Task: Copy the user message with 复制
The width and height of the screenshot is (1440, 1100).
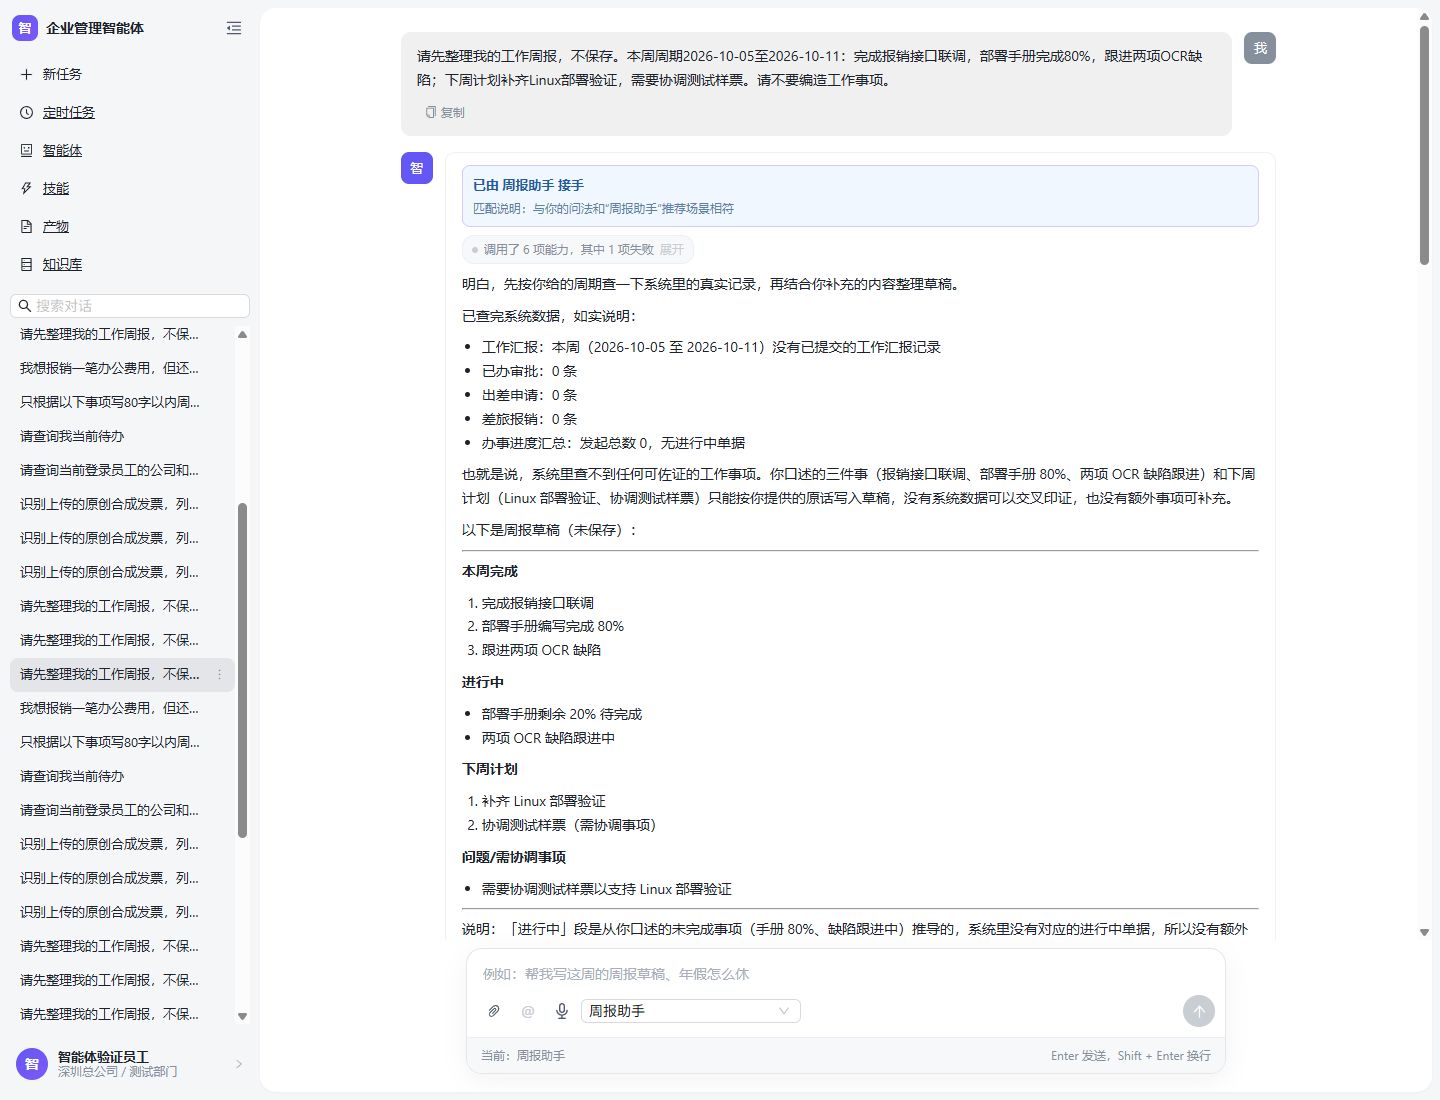Action: point(445,112)
